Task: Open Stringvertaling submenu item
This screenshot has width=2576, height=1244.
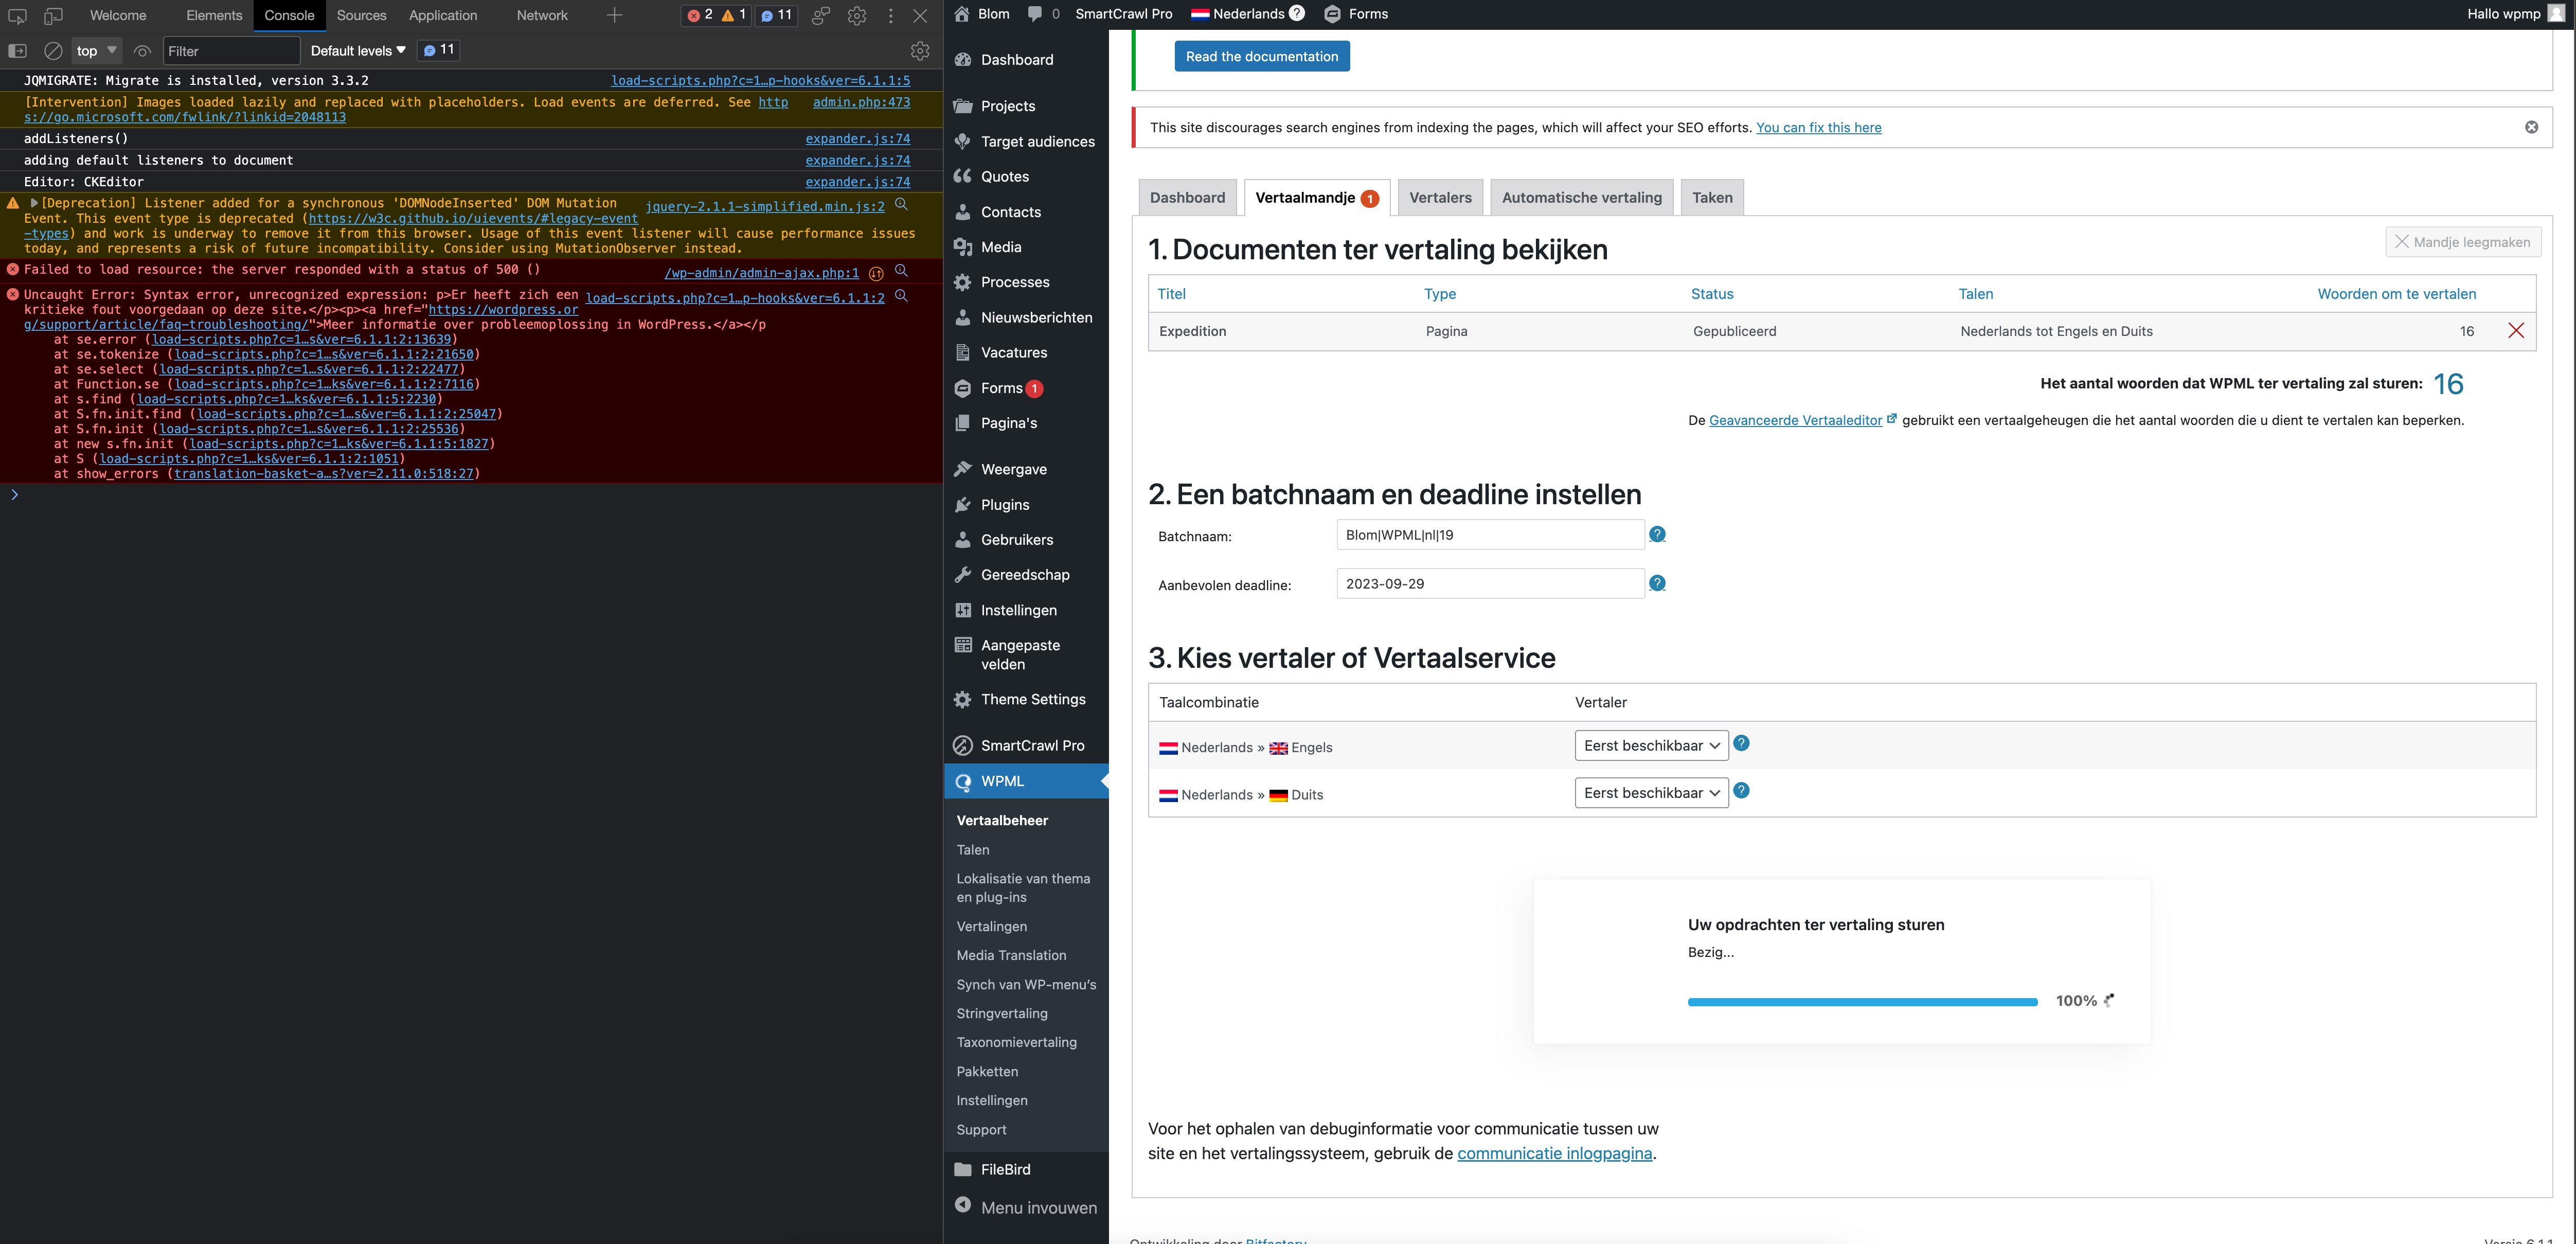Action: click(x=1002, y=1013)
